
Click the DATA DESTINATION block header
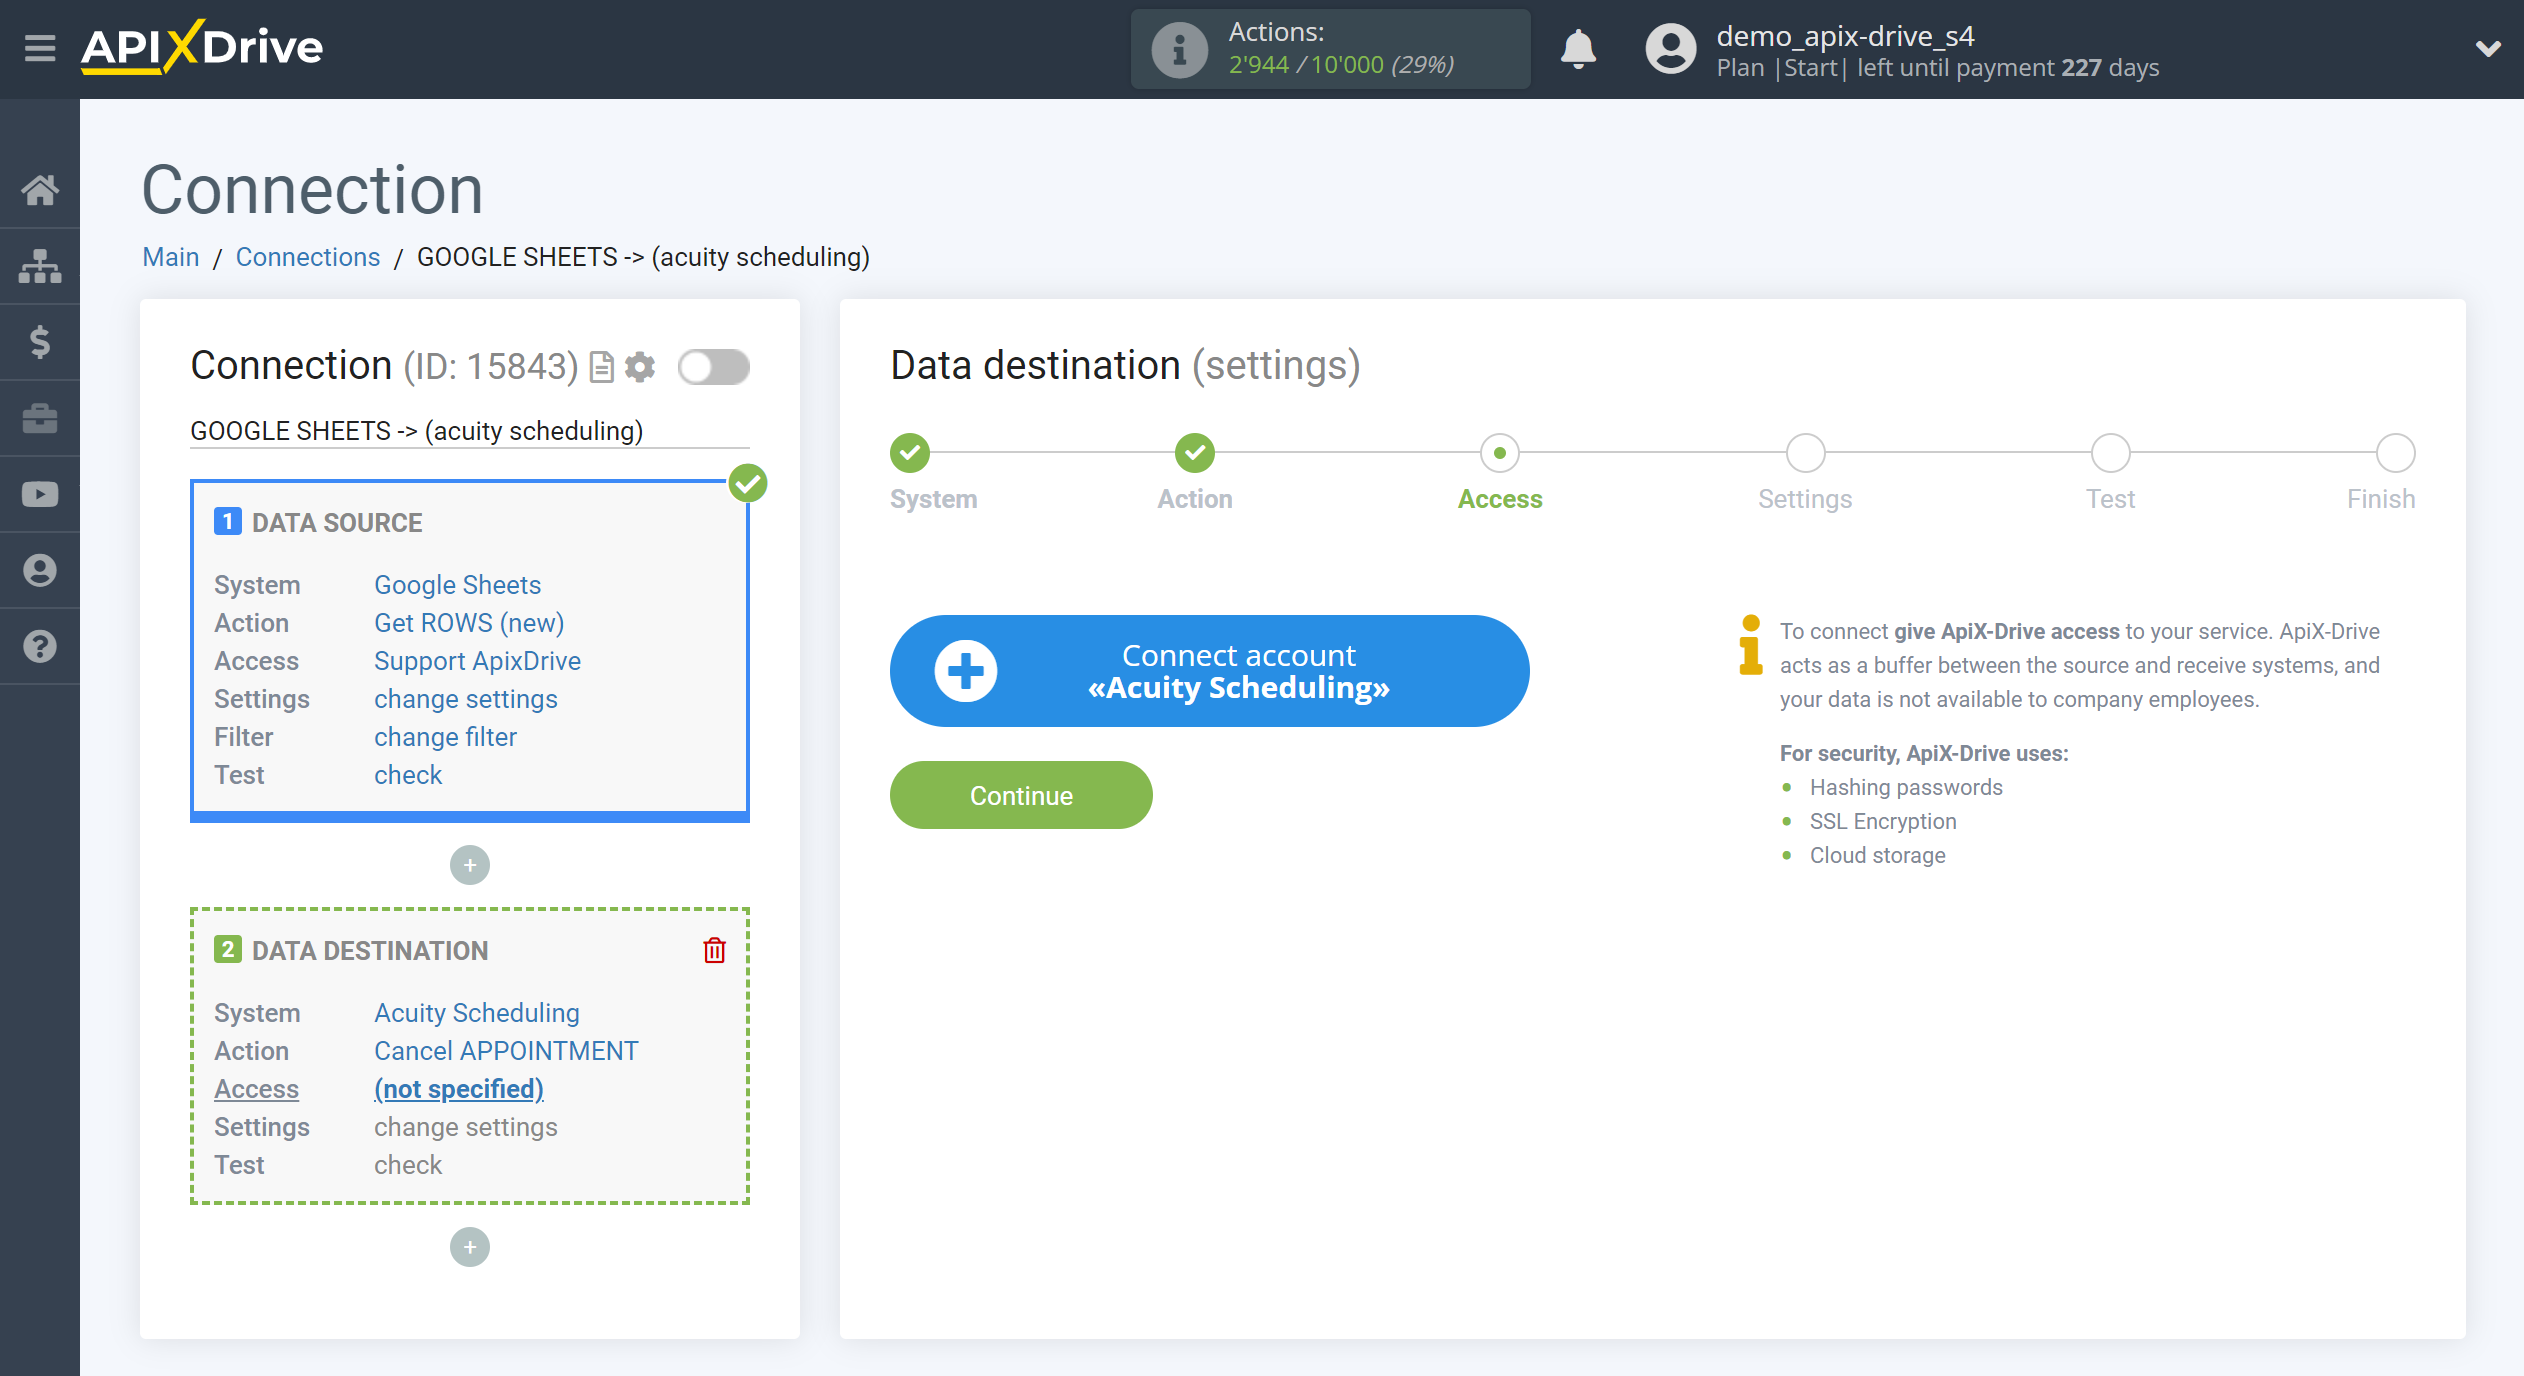point(370,951)
